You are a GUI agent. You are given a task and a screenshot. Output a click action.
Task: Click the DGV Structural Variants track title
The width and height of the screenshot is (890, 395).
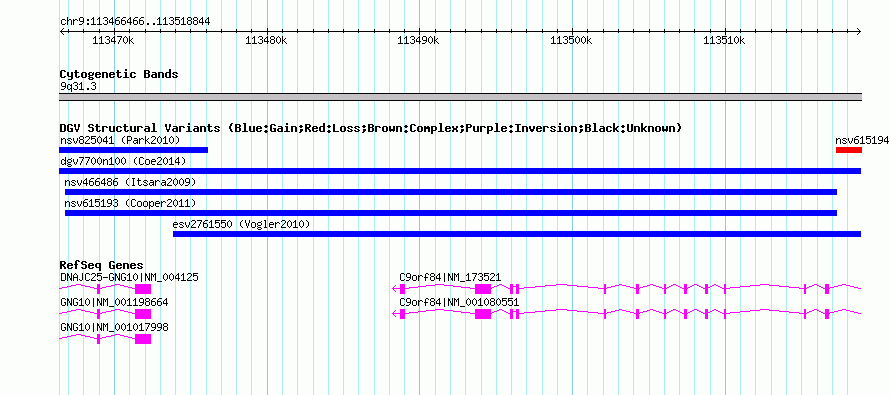pos(371,128)
